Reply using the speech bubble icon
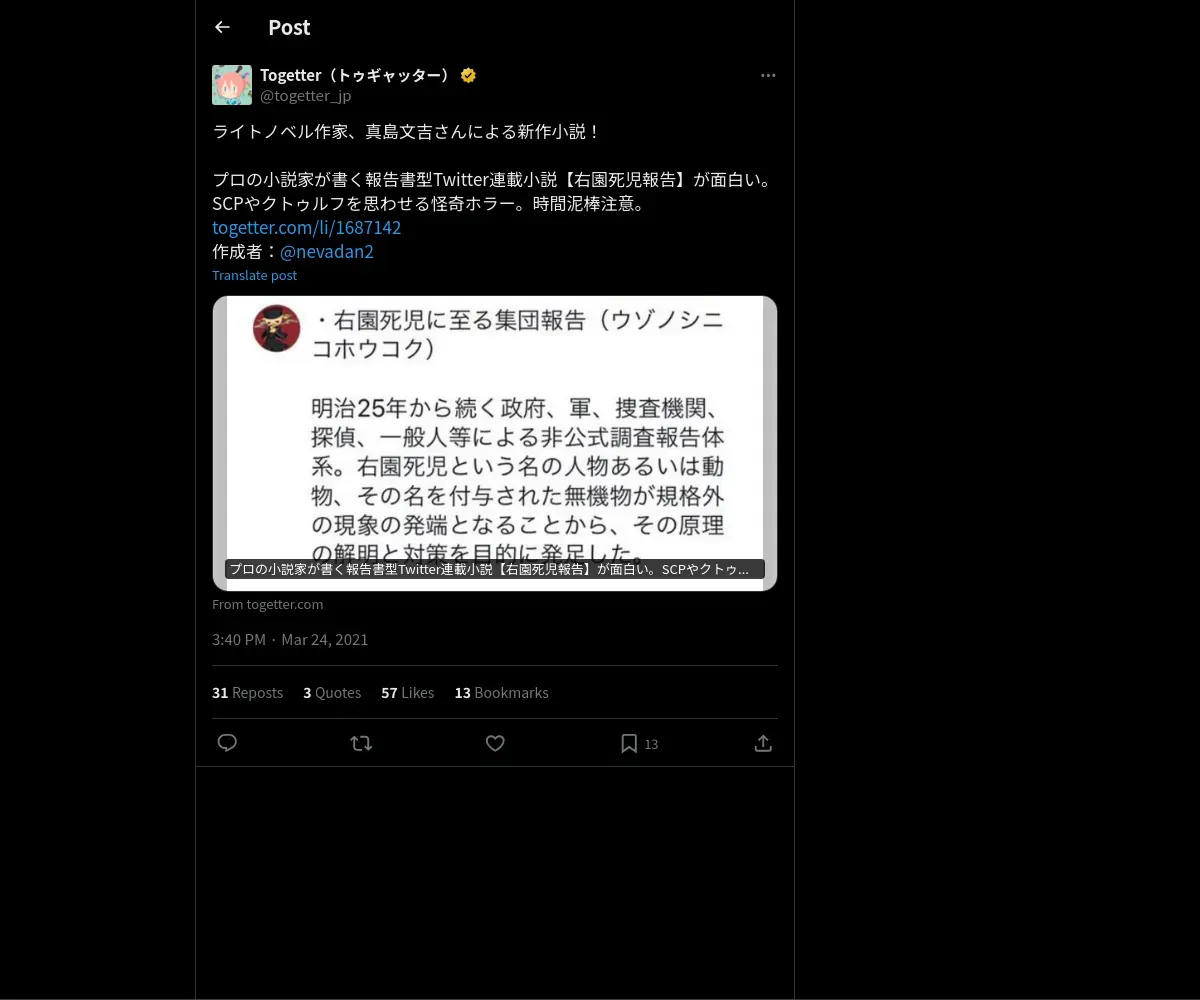Viewport: 1200px width, 1000px height. coord(227,743)
